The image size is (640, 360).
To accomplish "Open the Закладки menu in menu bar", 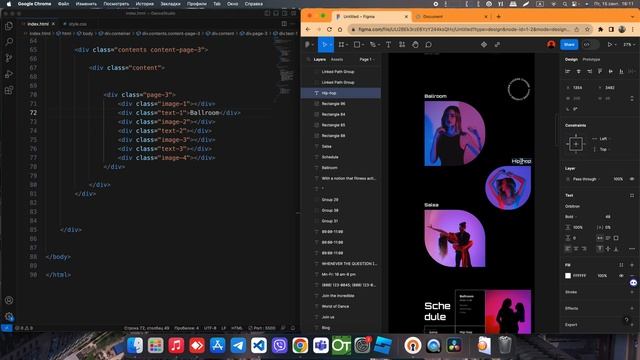I will (170, 4).
